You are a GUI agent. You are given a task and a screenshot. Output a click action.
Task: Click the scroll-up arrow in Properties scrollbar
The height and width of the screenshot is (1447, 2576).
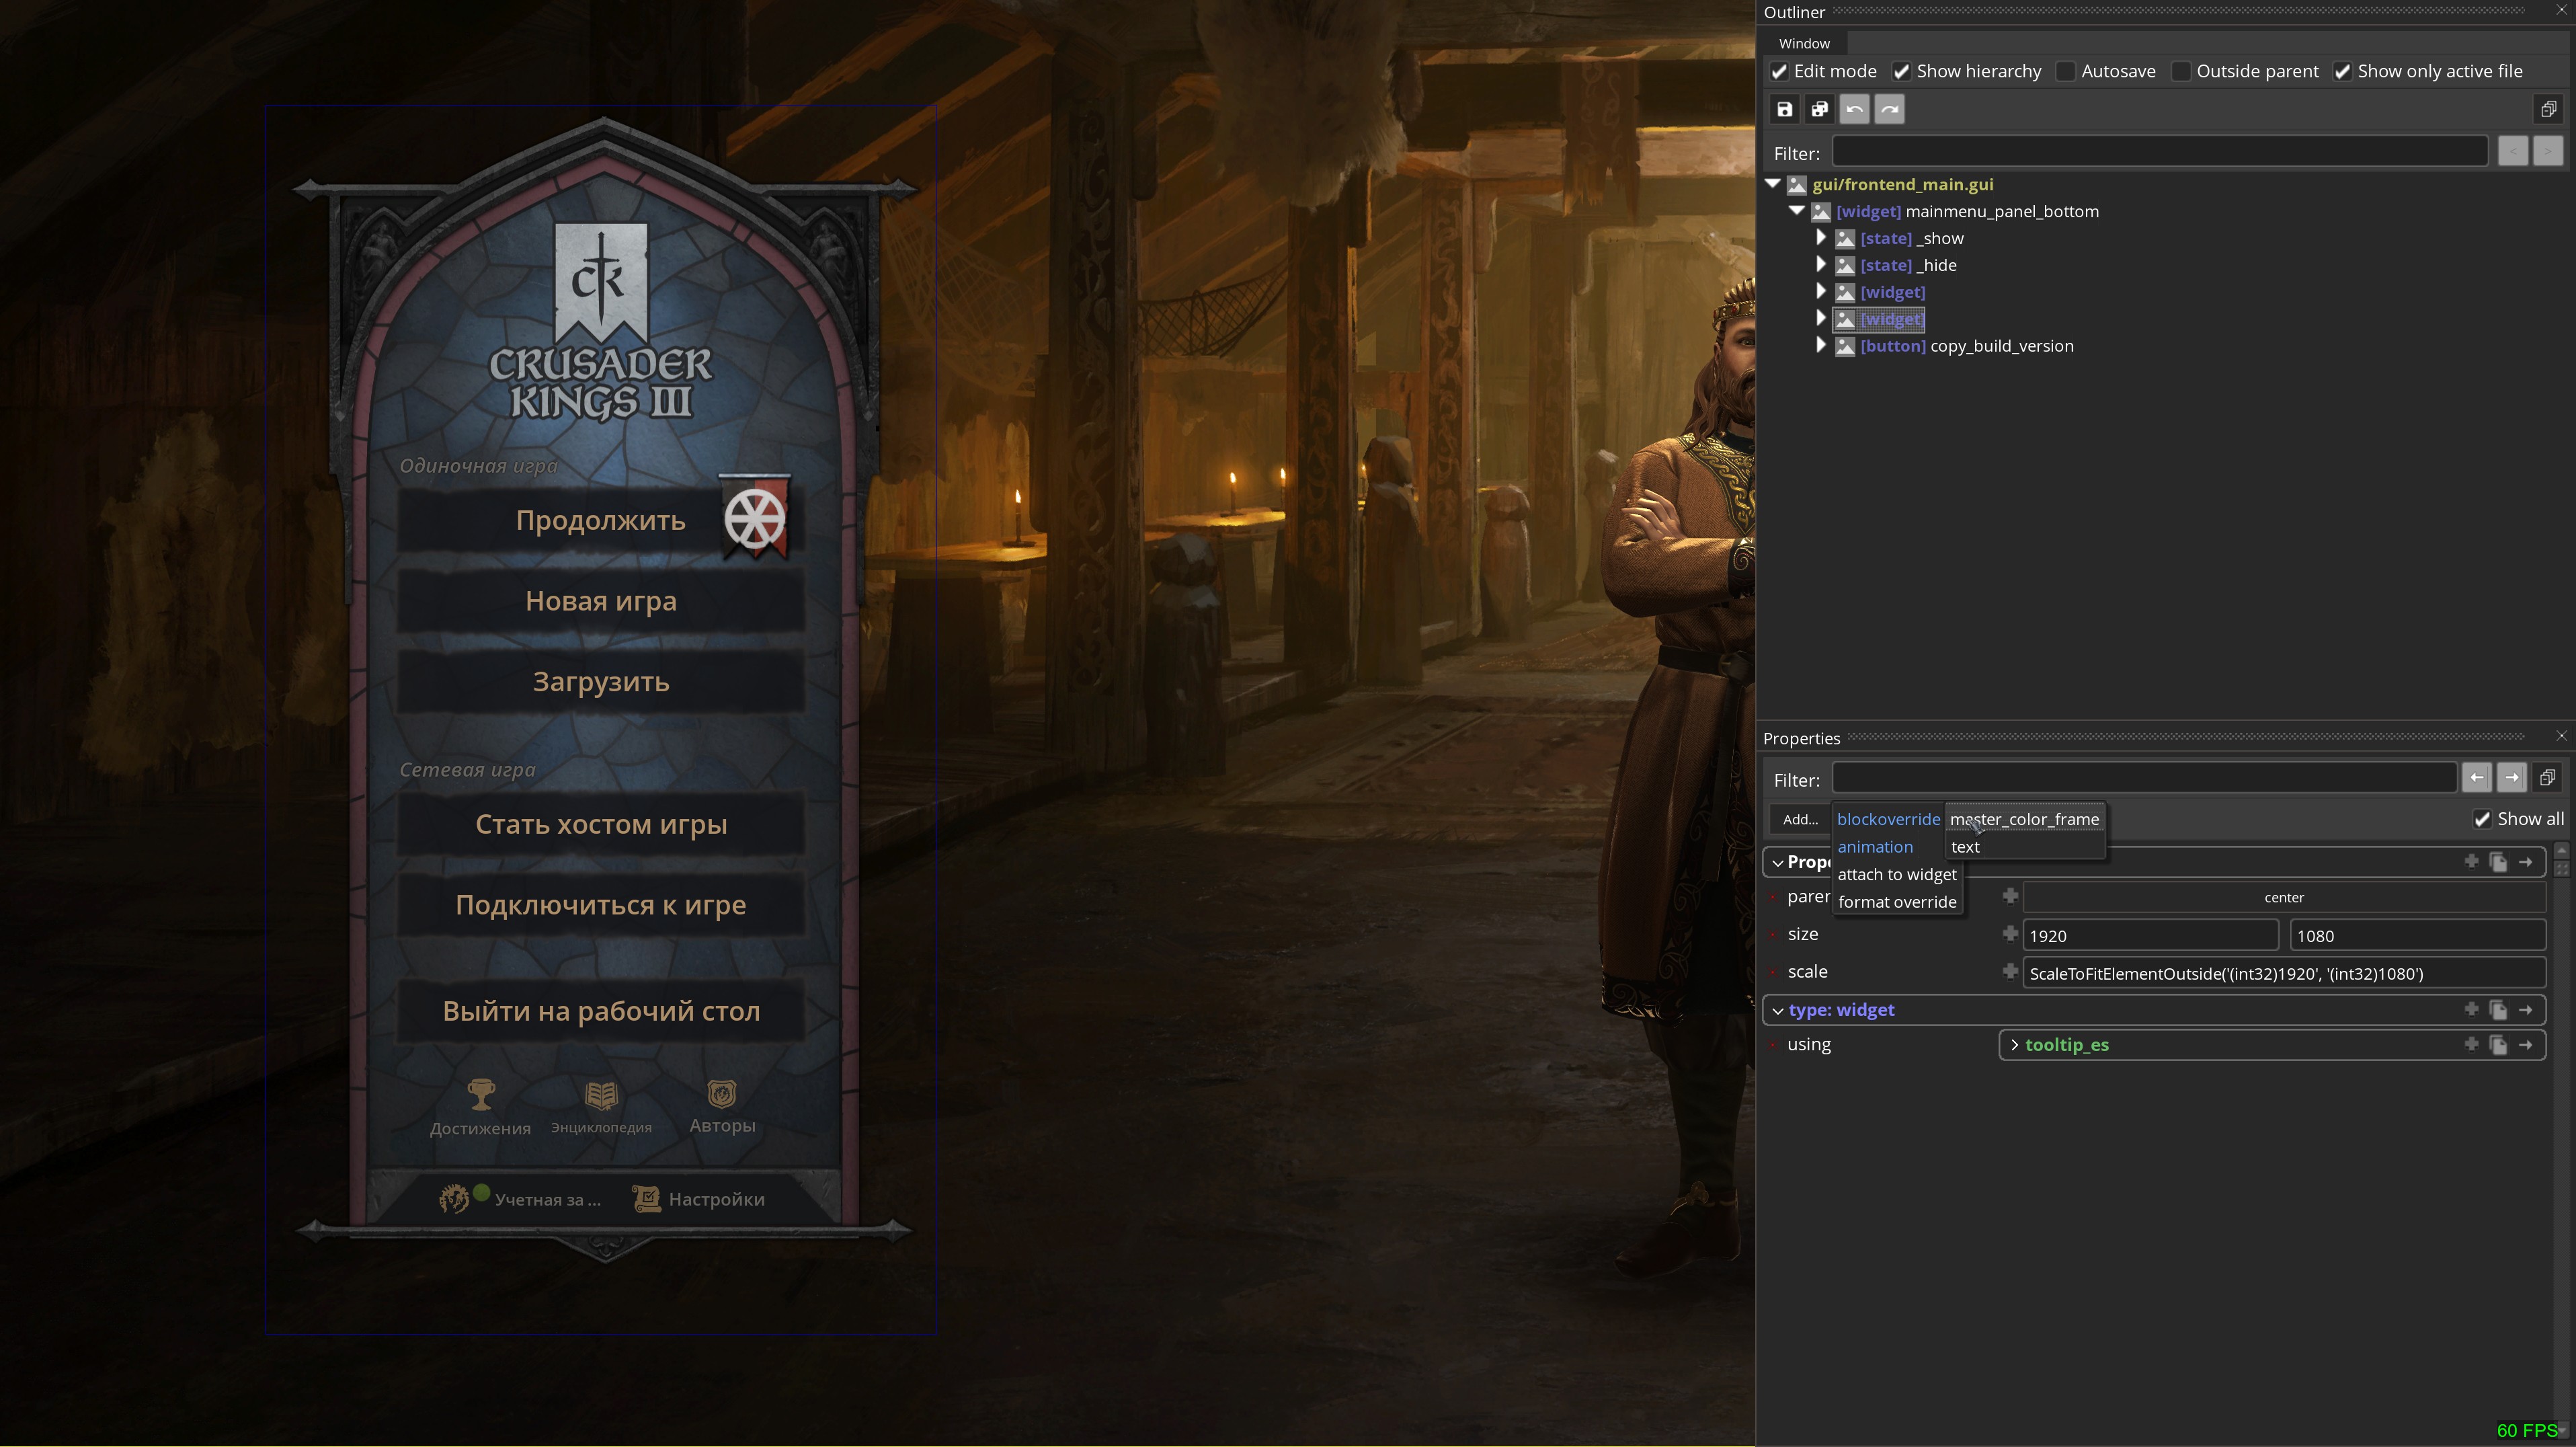point(2561,850)
